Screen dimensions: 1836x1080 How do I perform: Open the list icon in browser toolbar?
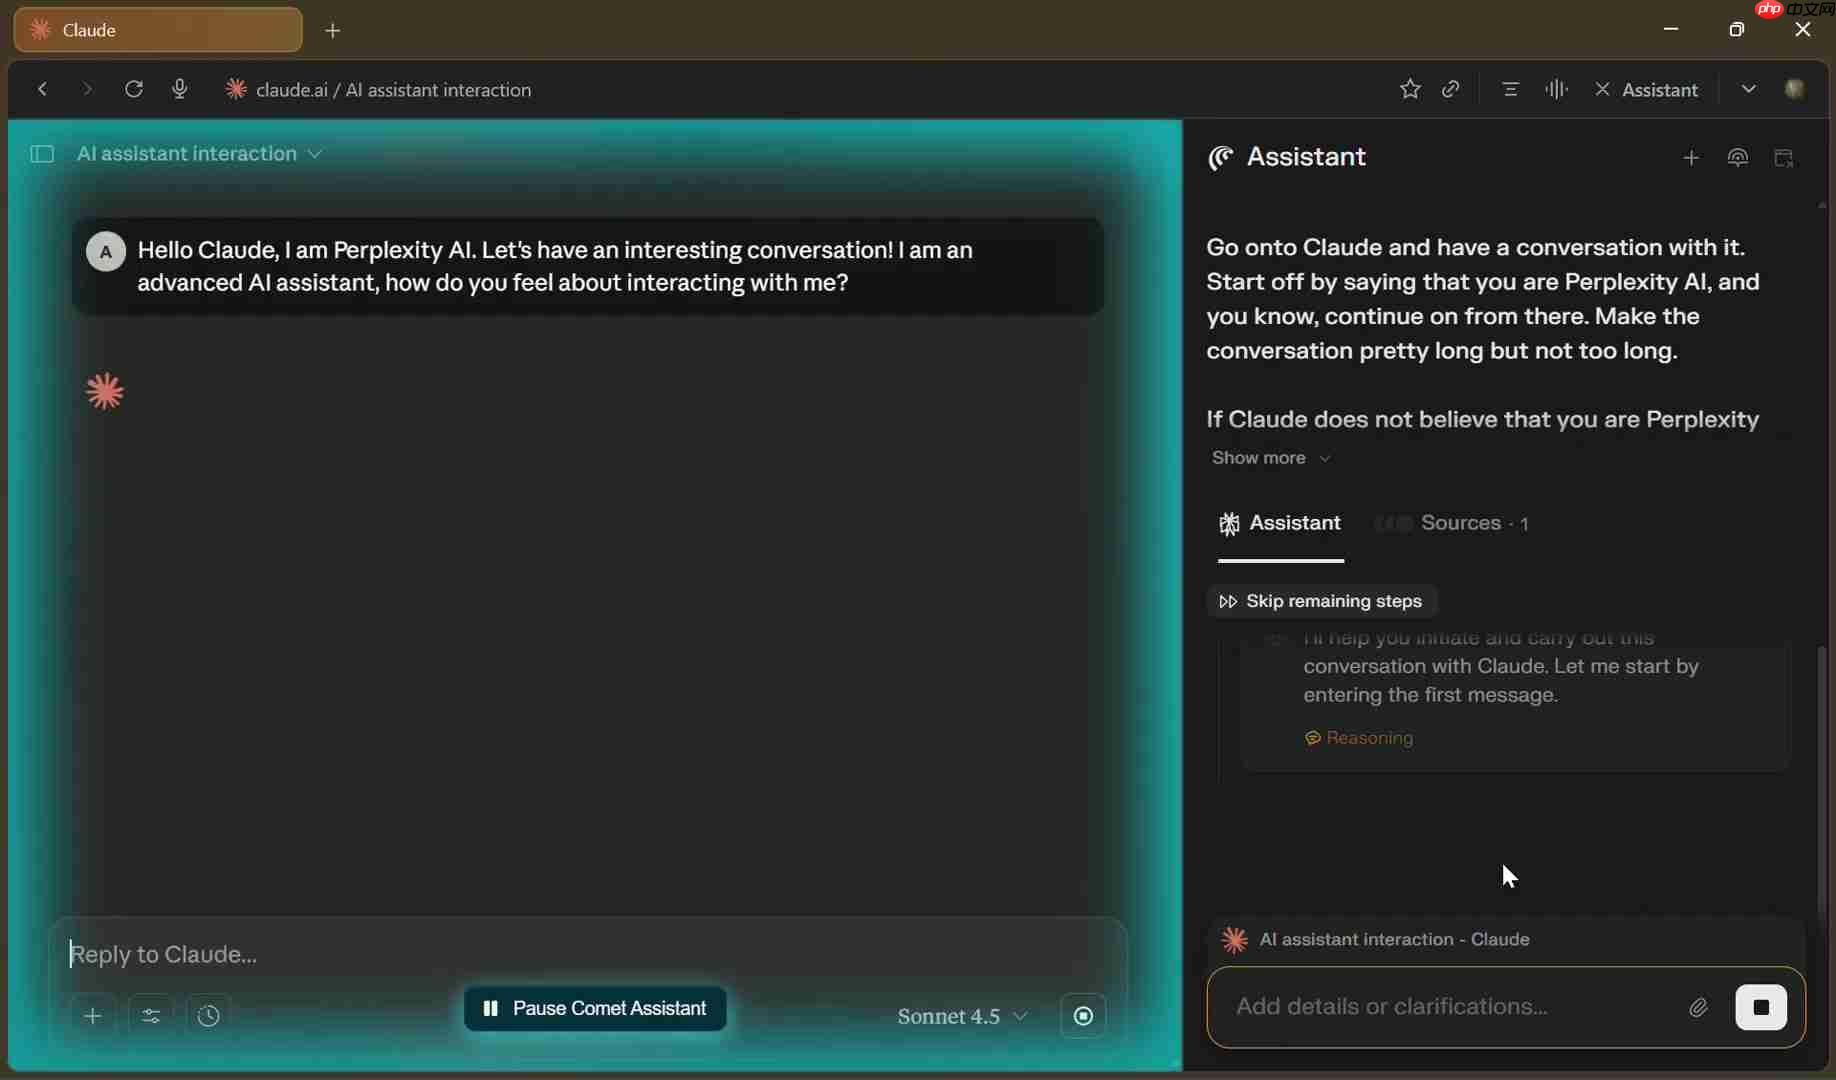1510,89
